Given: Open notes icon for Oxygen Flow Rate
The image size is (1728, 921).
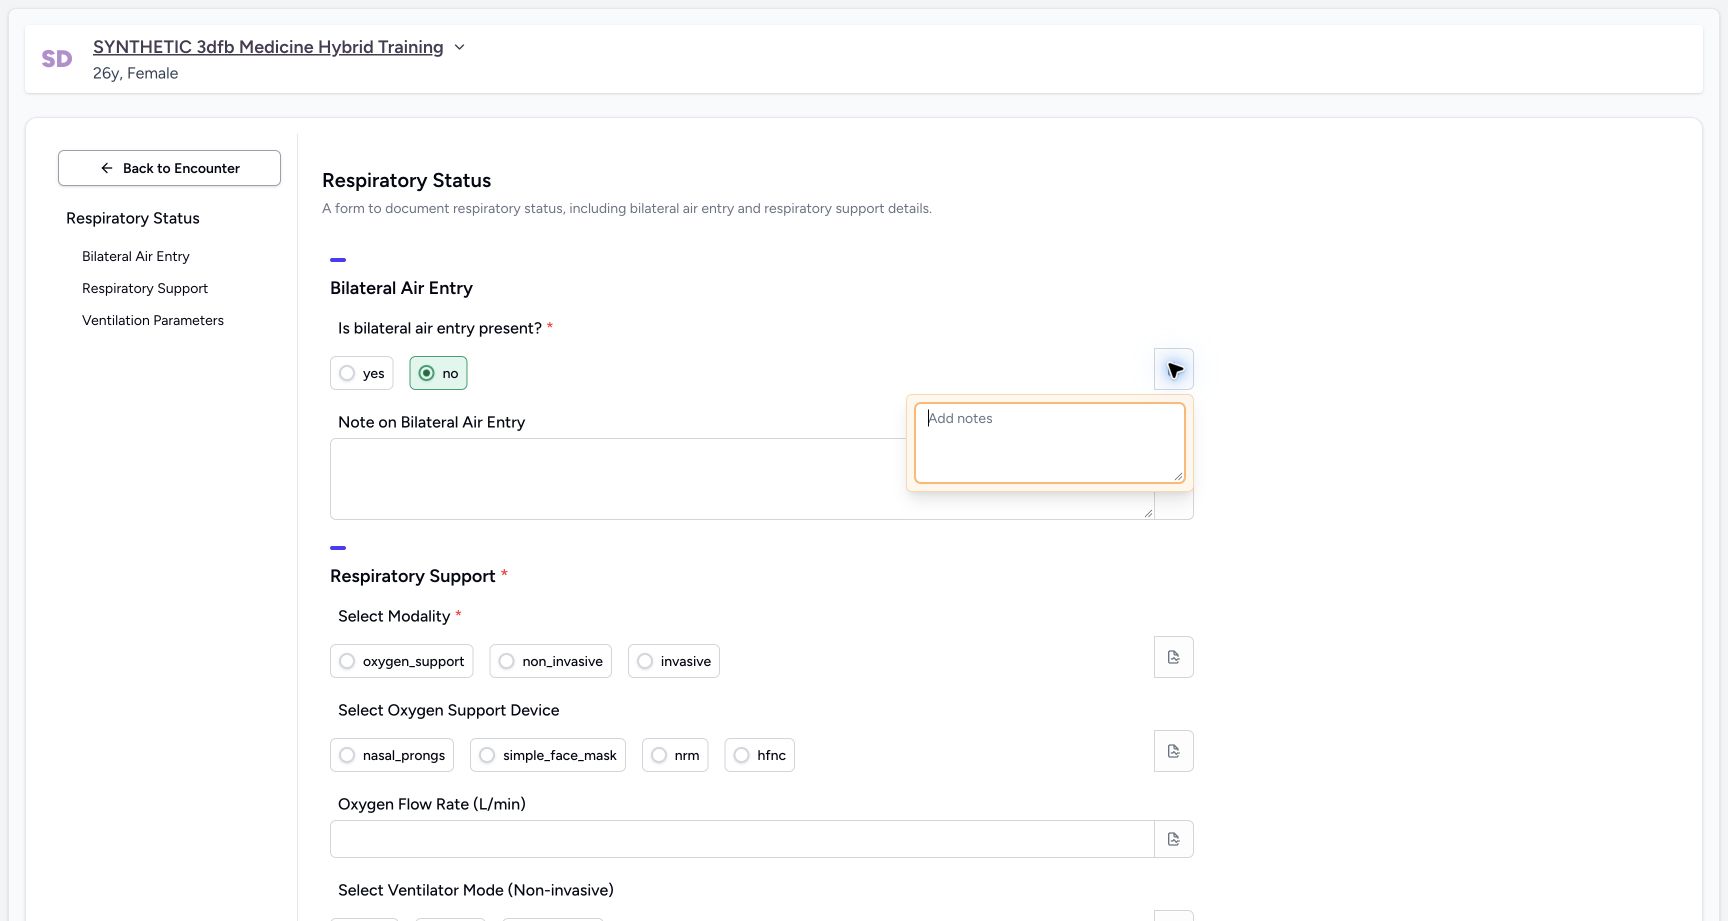Looking at the screenshot, I should [1174, 839].
